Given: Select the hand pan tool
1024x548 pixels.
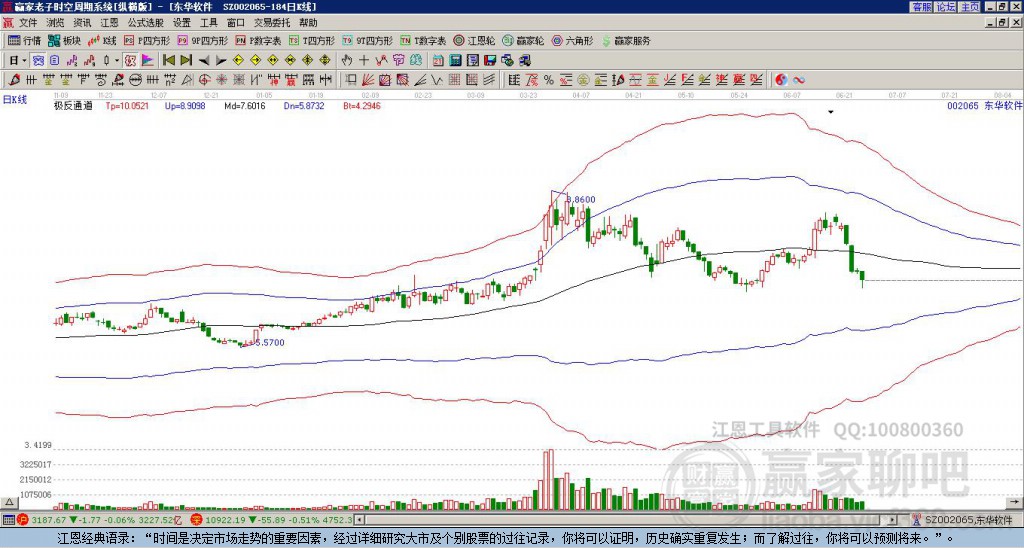Looking at the screenshot, I should point(347,61).
